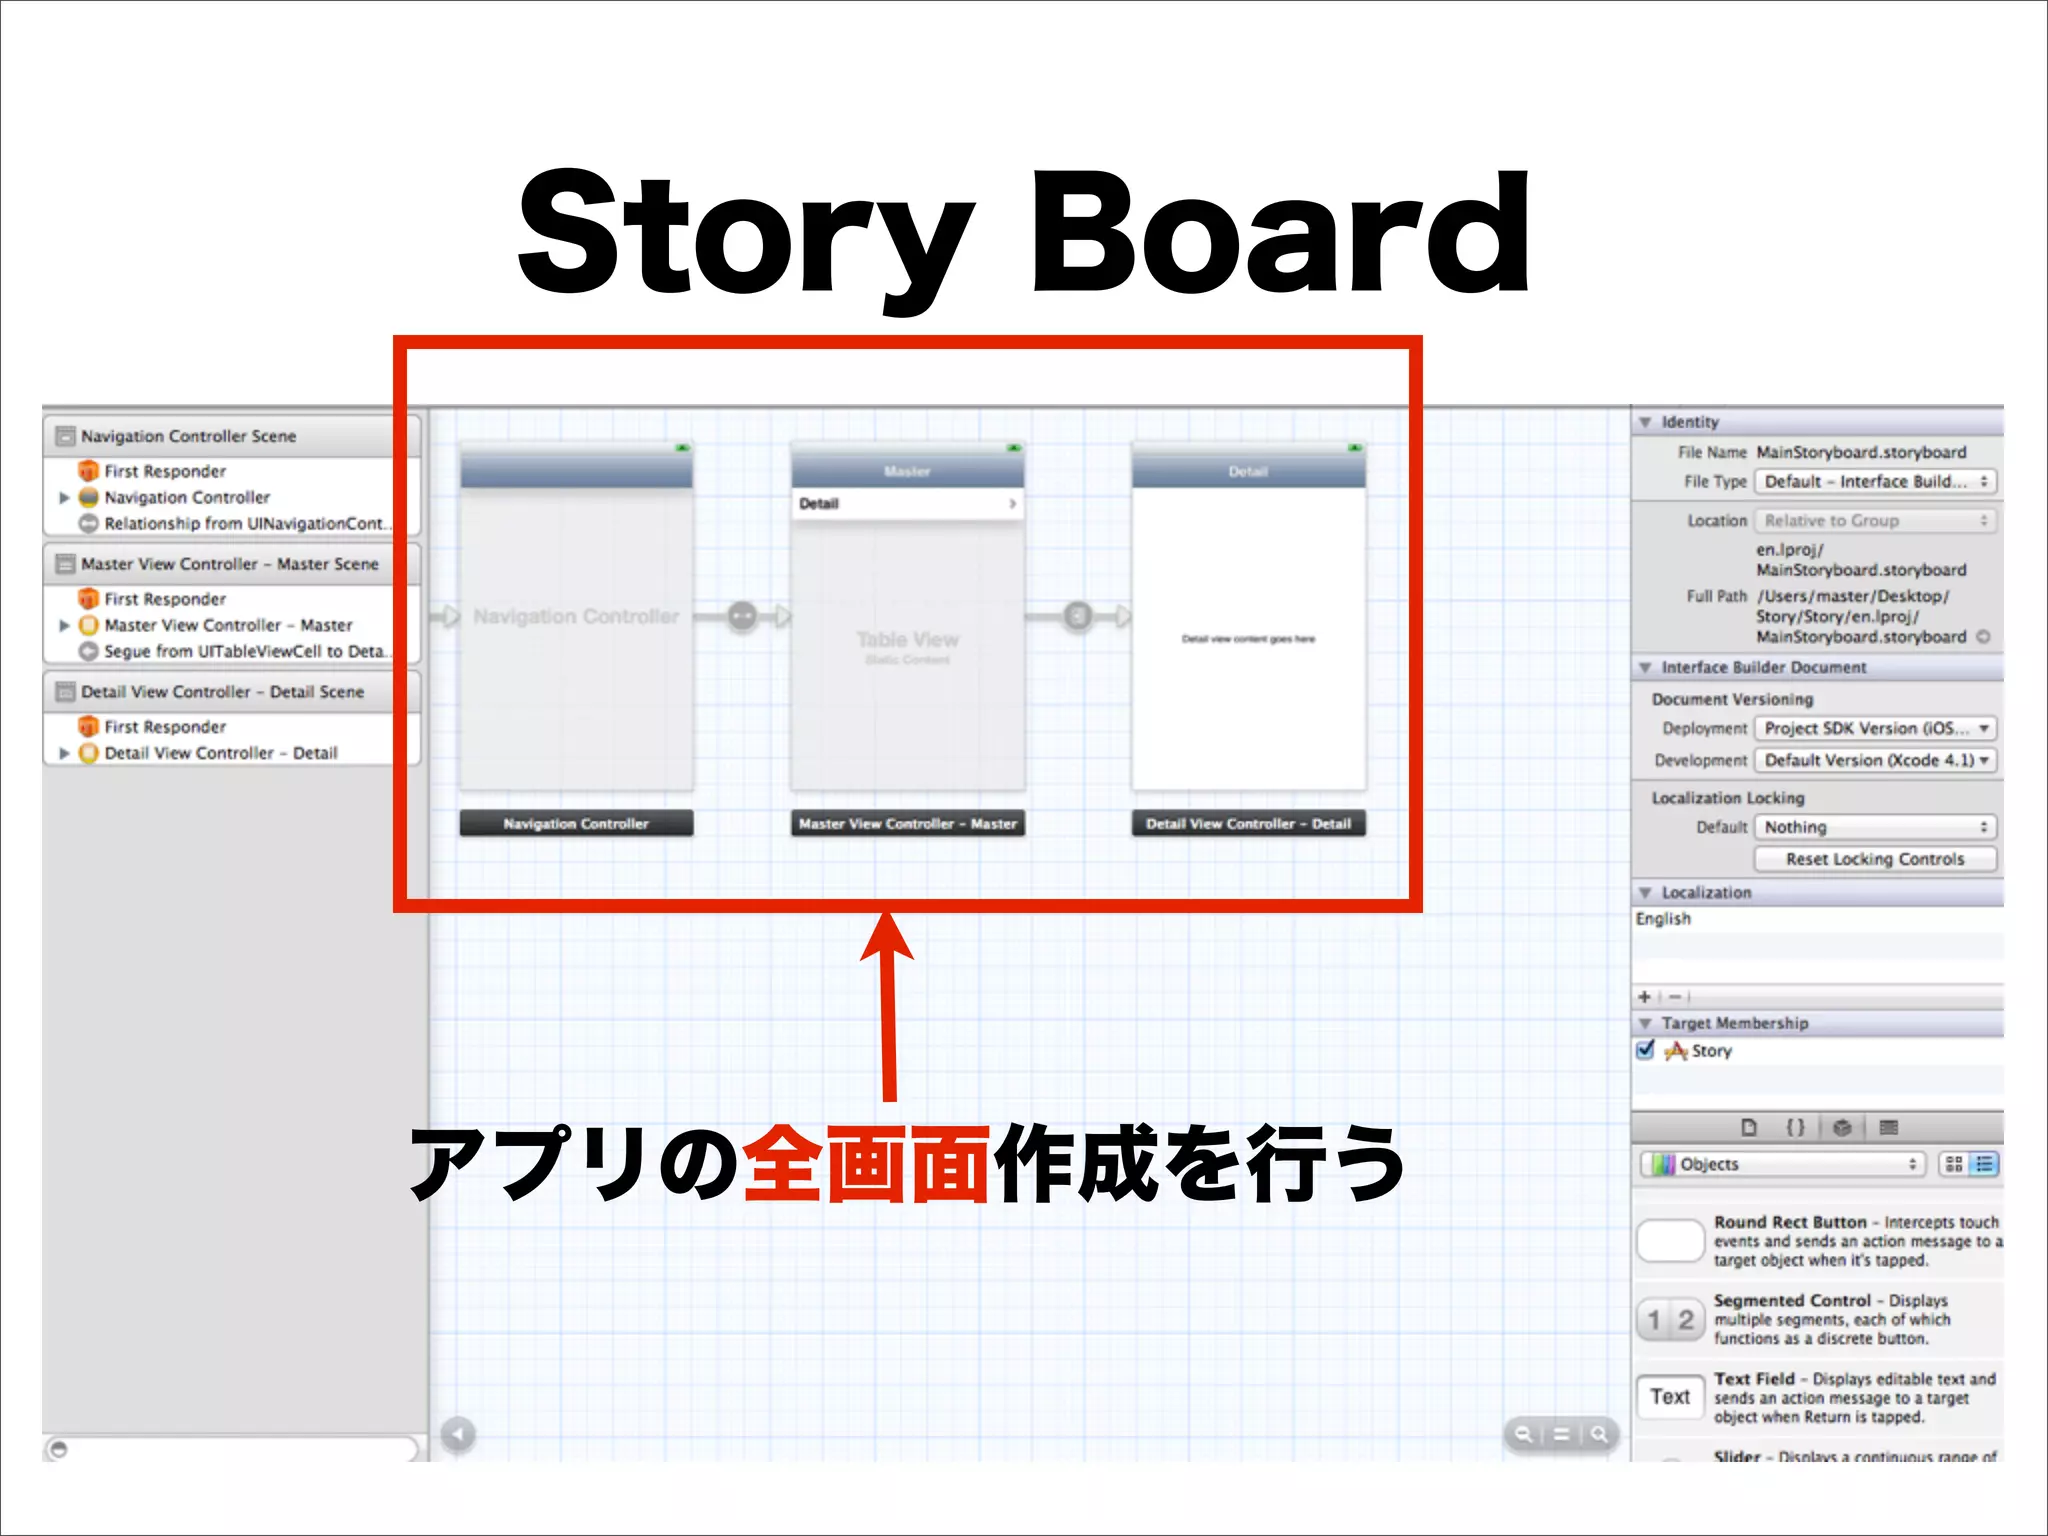Click Reset Locking Controls button
Viewport: 2048px width, 1536px height.
(1875, 859)
